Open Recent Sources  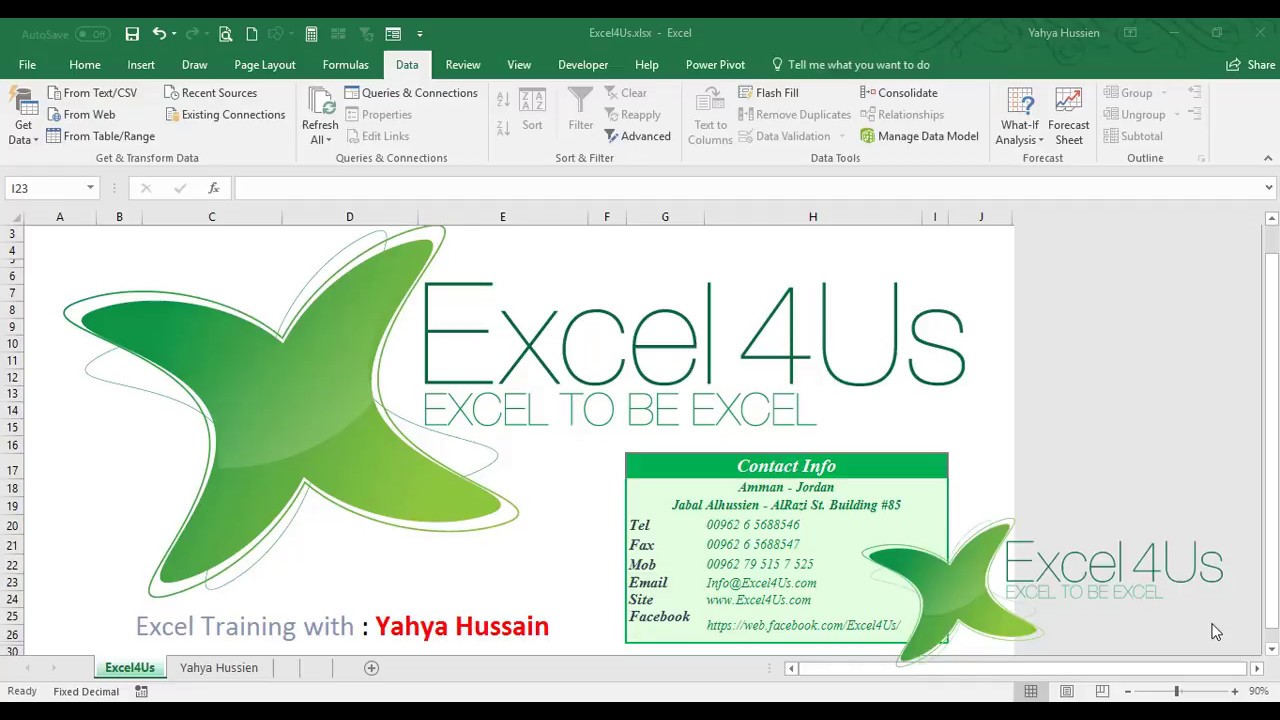pyautogui.click(x=211, y=93)
